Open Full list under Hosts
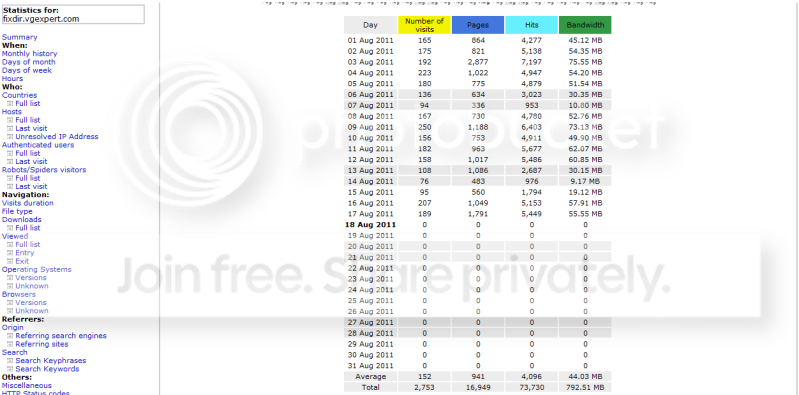Viewport: 799px width, 395px height. [x=28, y=120]
